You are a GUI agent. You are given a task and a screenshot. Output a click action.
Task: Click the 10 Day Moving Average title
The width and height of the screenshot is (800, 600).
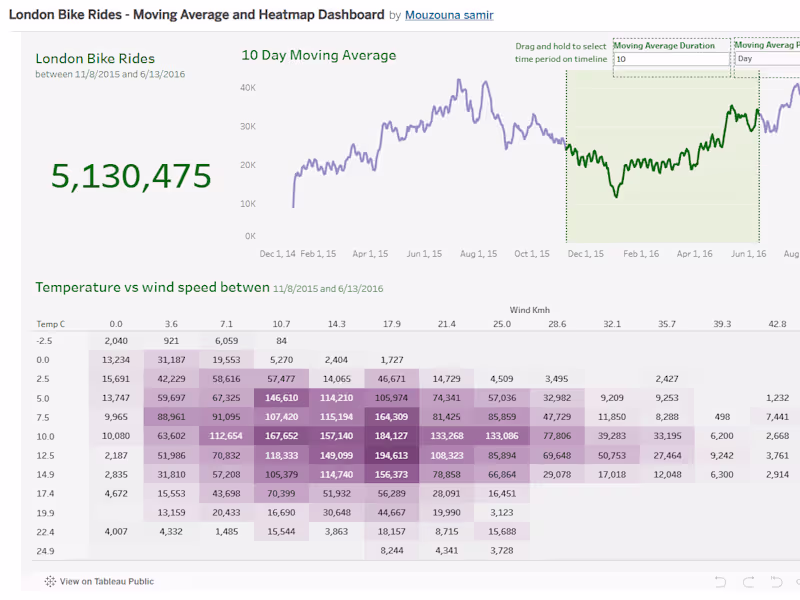(318, 55)
